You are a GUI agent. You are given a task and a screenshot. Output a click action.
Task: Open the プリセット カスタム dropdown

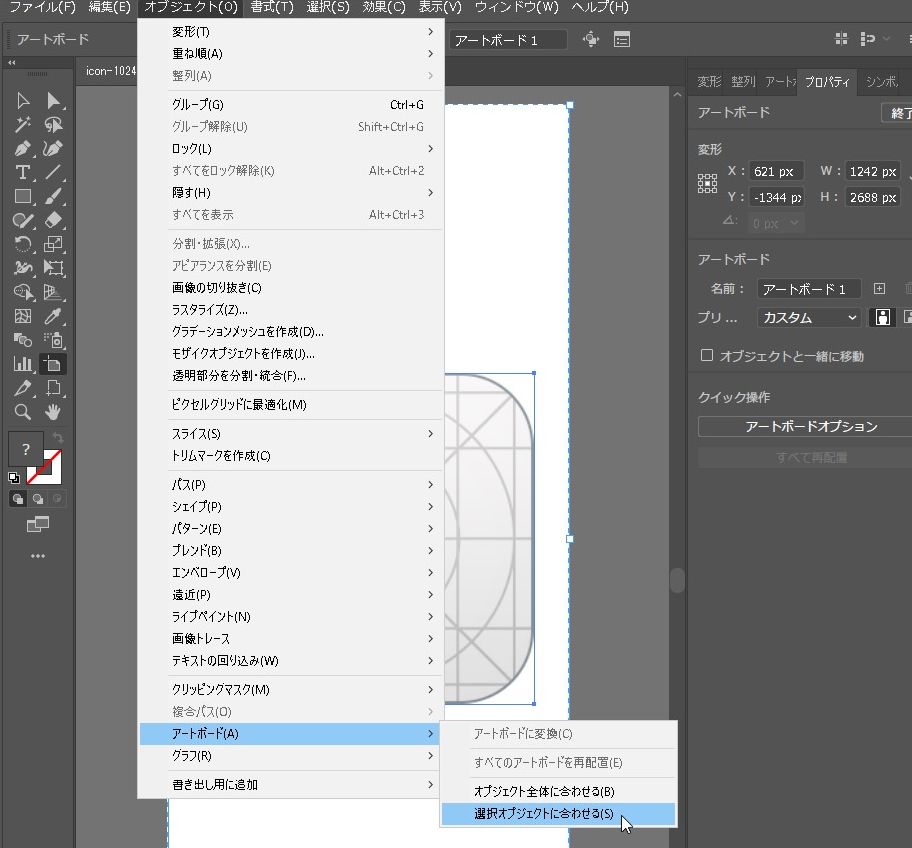tap(808, 317)
